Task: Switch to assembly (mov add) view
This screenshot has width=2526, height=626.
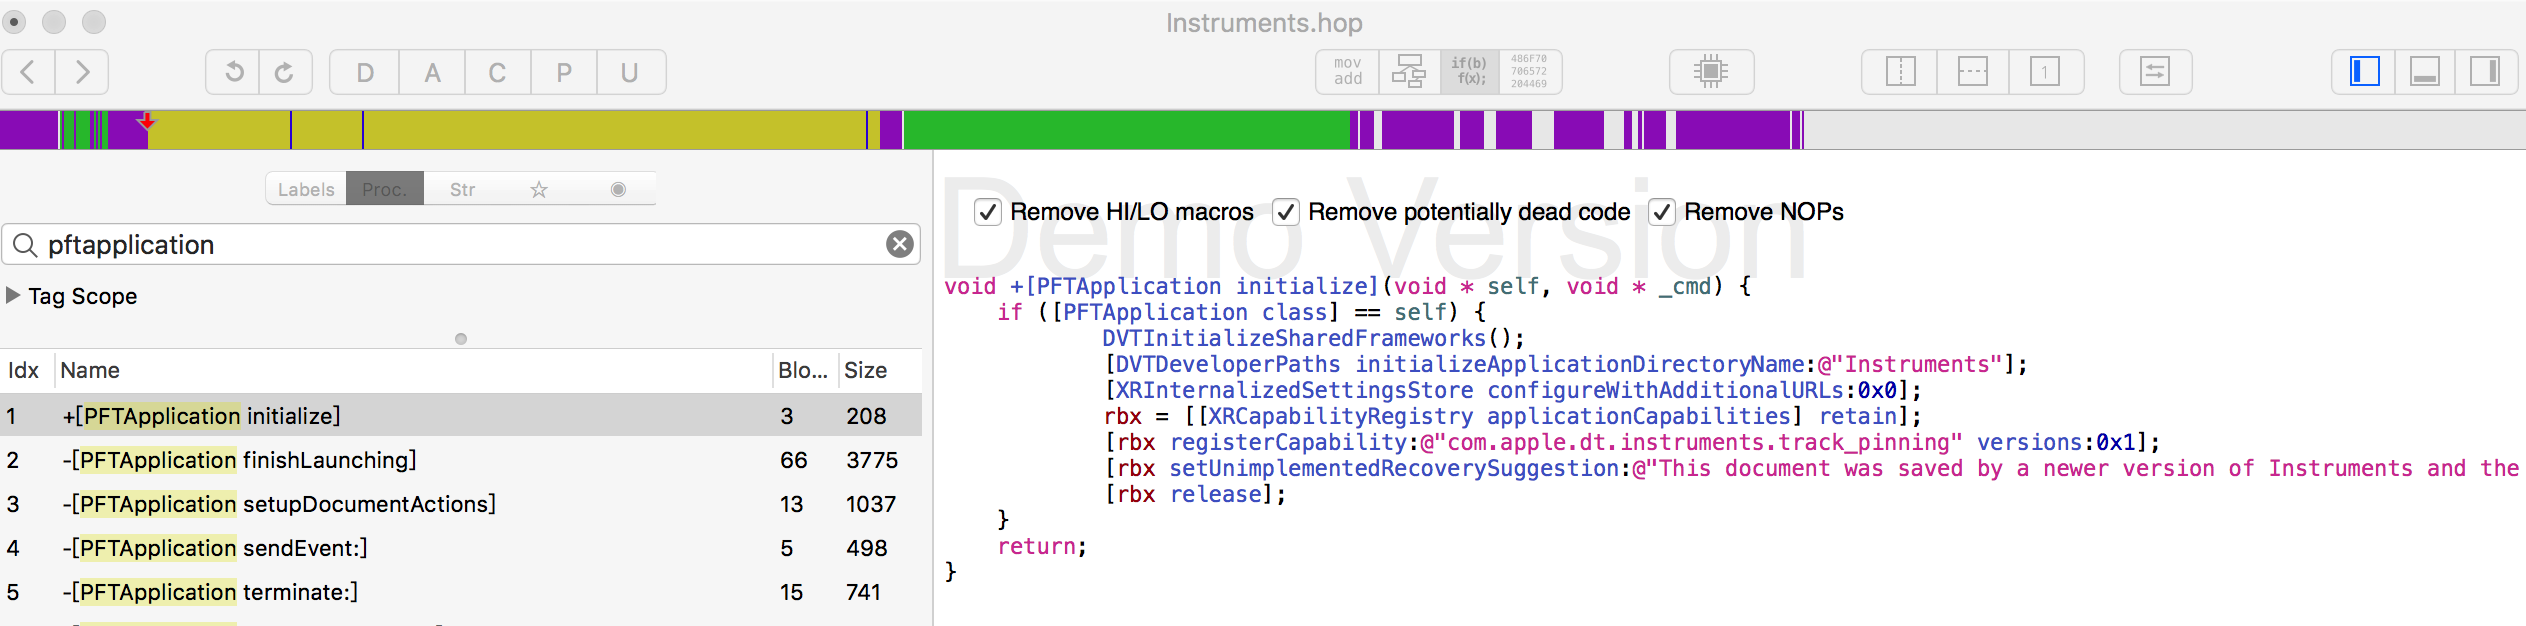Action: pos(1347,72)
